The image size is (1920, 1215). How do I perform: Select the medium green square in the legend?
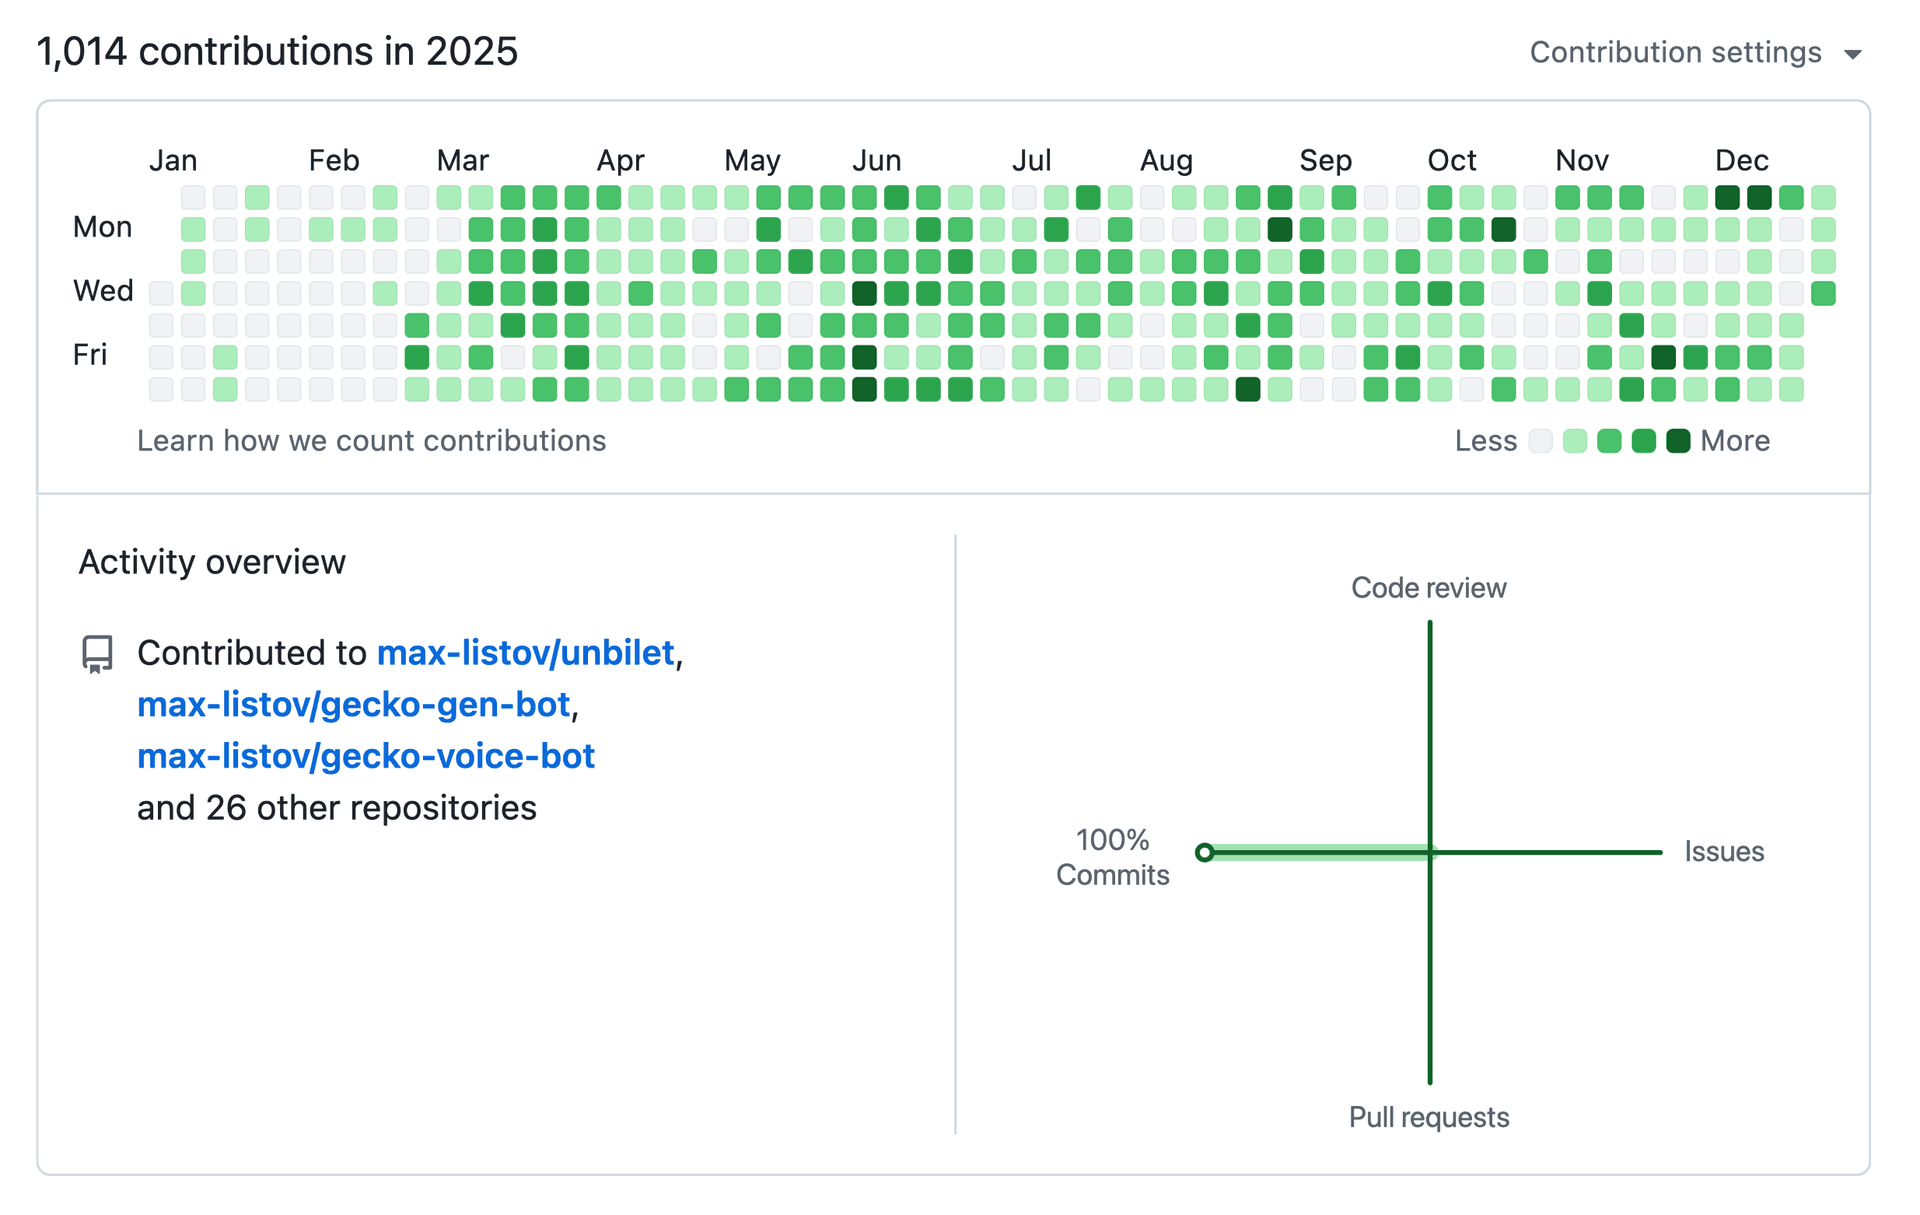(x=1610, y=441)
